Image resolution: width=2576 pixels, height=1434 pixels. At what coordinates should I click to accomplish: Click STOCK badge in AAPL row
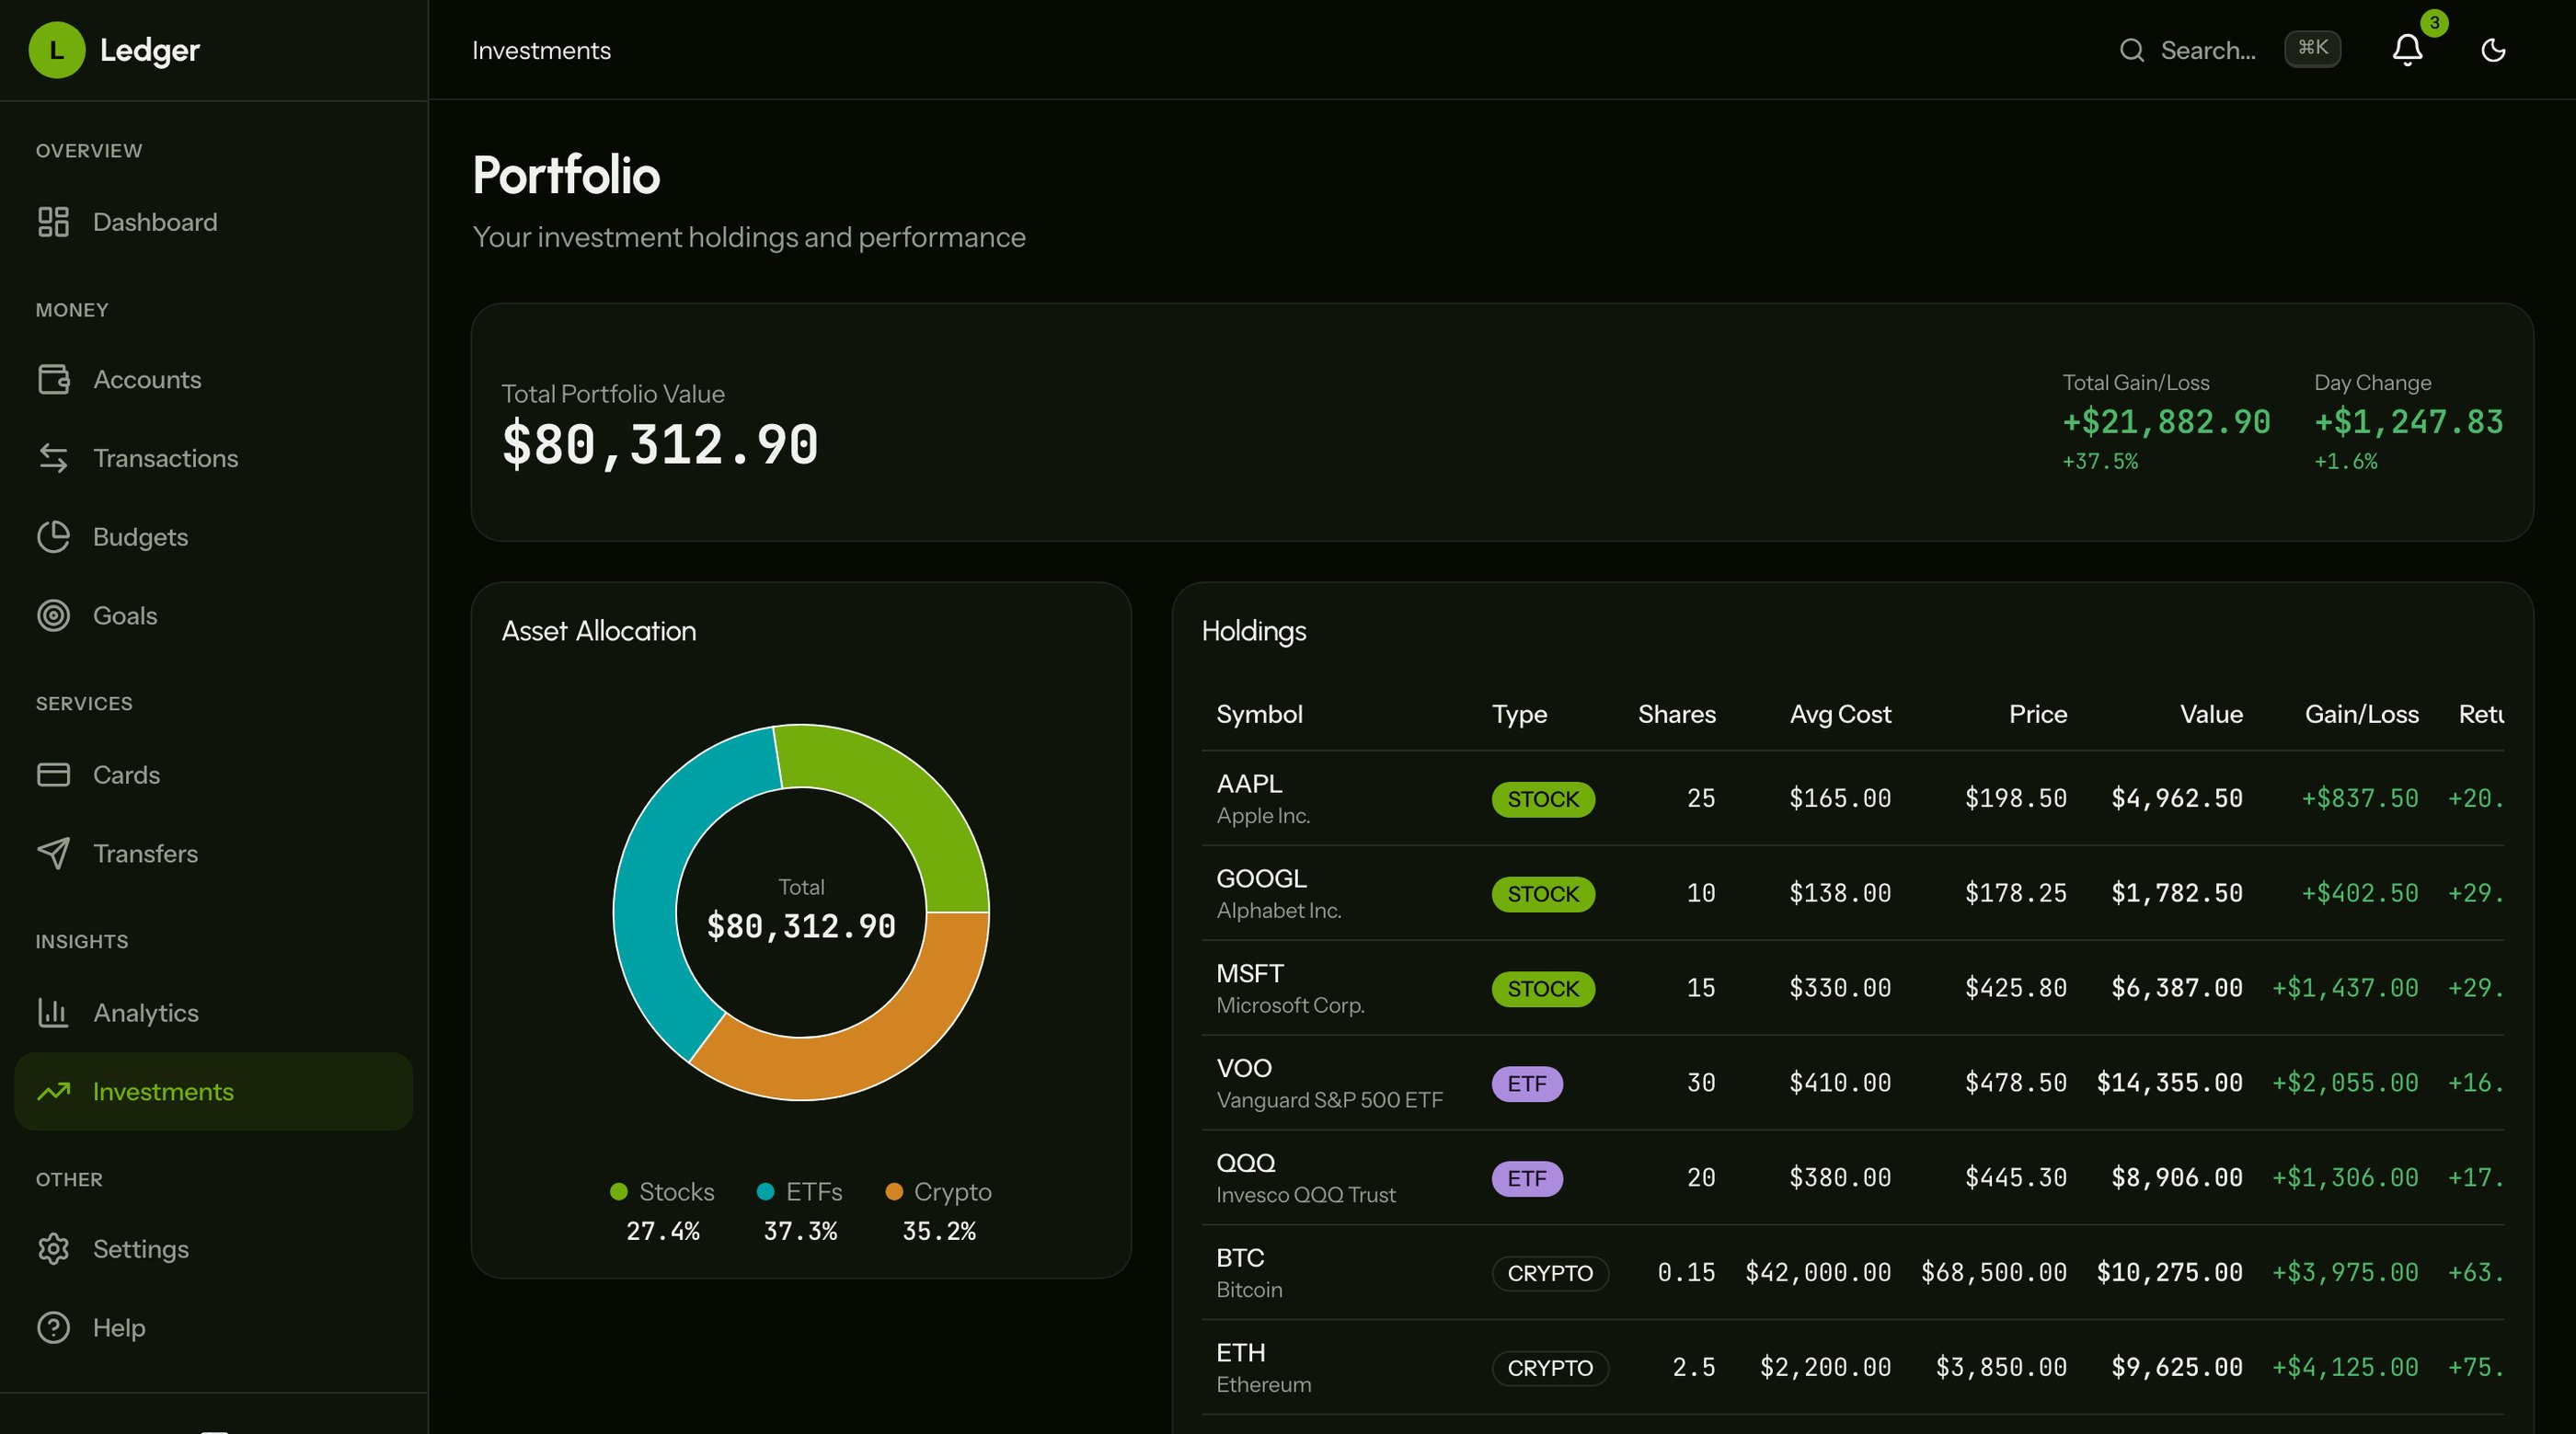coord(1543,799)
